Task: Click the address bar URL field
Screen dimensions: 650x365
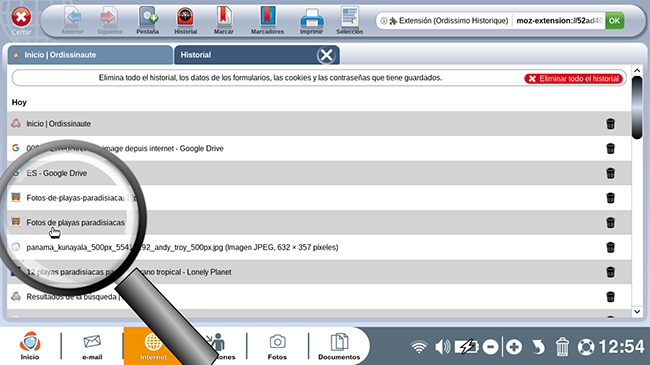Action: (x=559, y=21)
